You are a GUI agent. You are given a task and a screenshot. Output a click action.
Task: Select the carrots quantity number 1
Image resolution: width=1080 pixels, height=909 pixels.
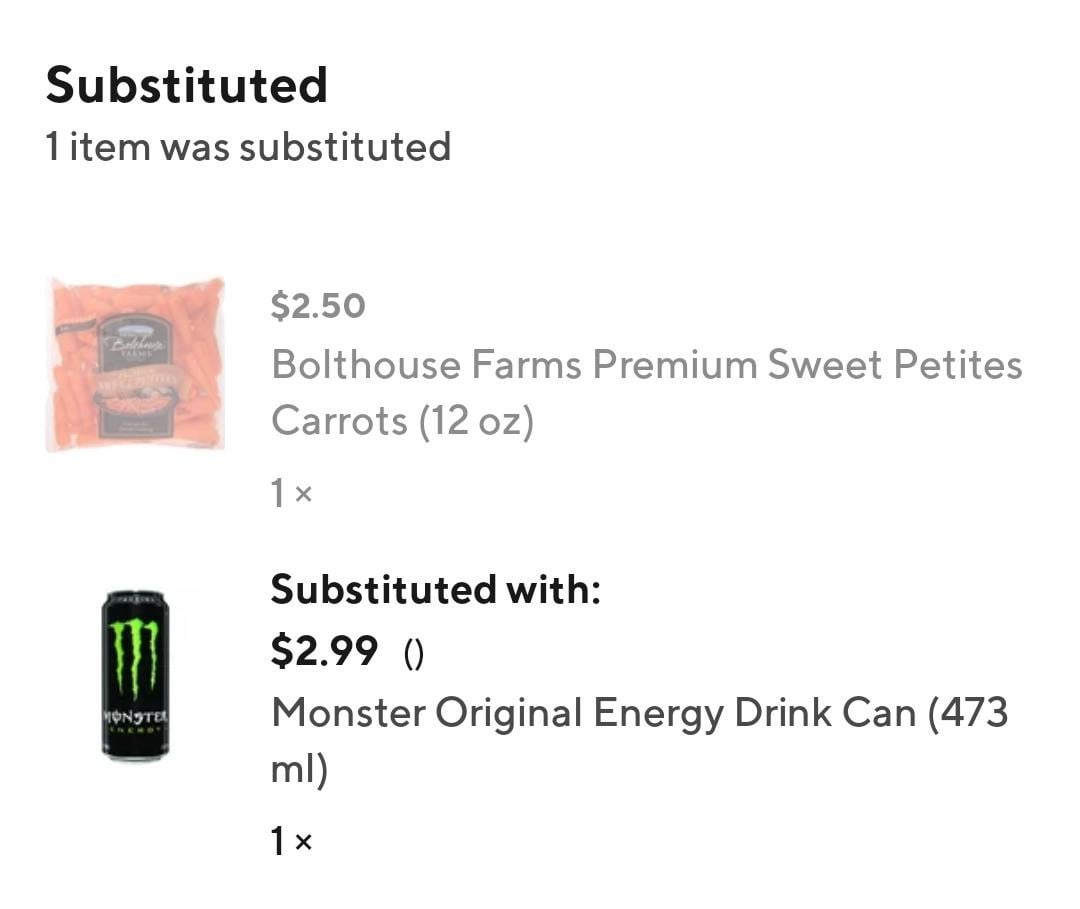point(278,493)
